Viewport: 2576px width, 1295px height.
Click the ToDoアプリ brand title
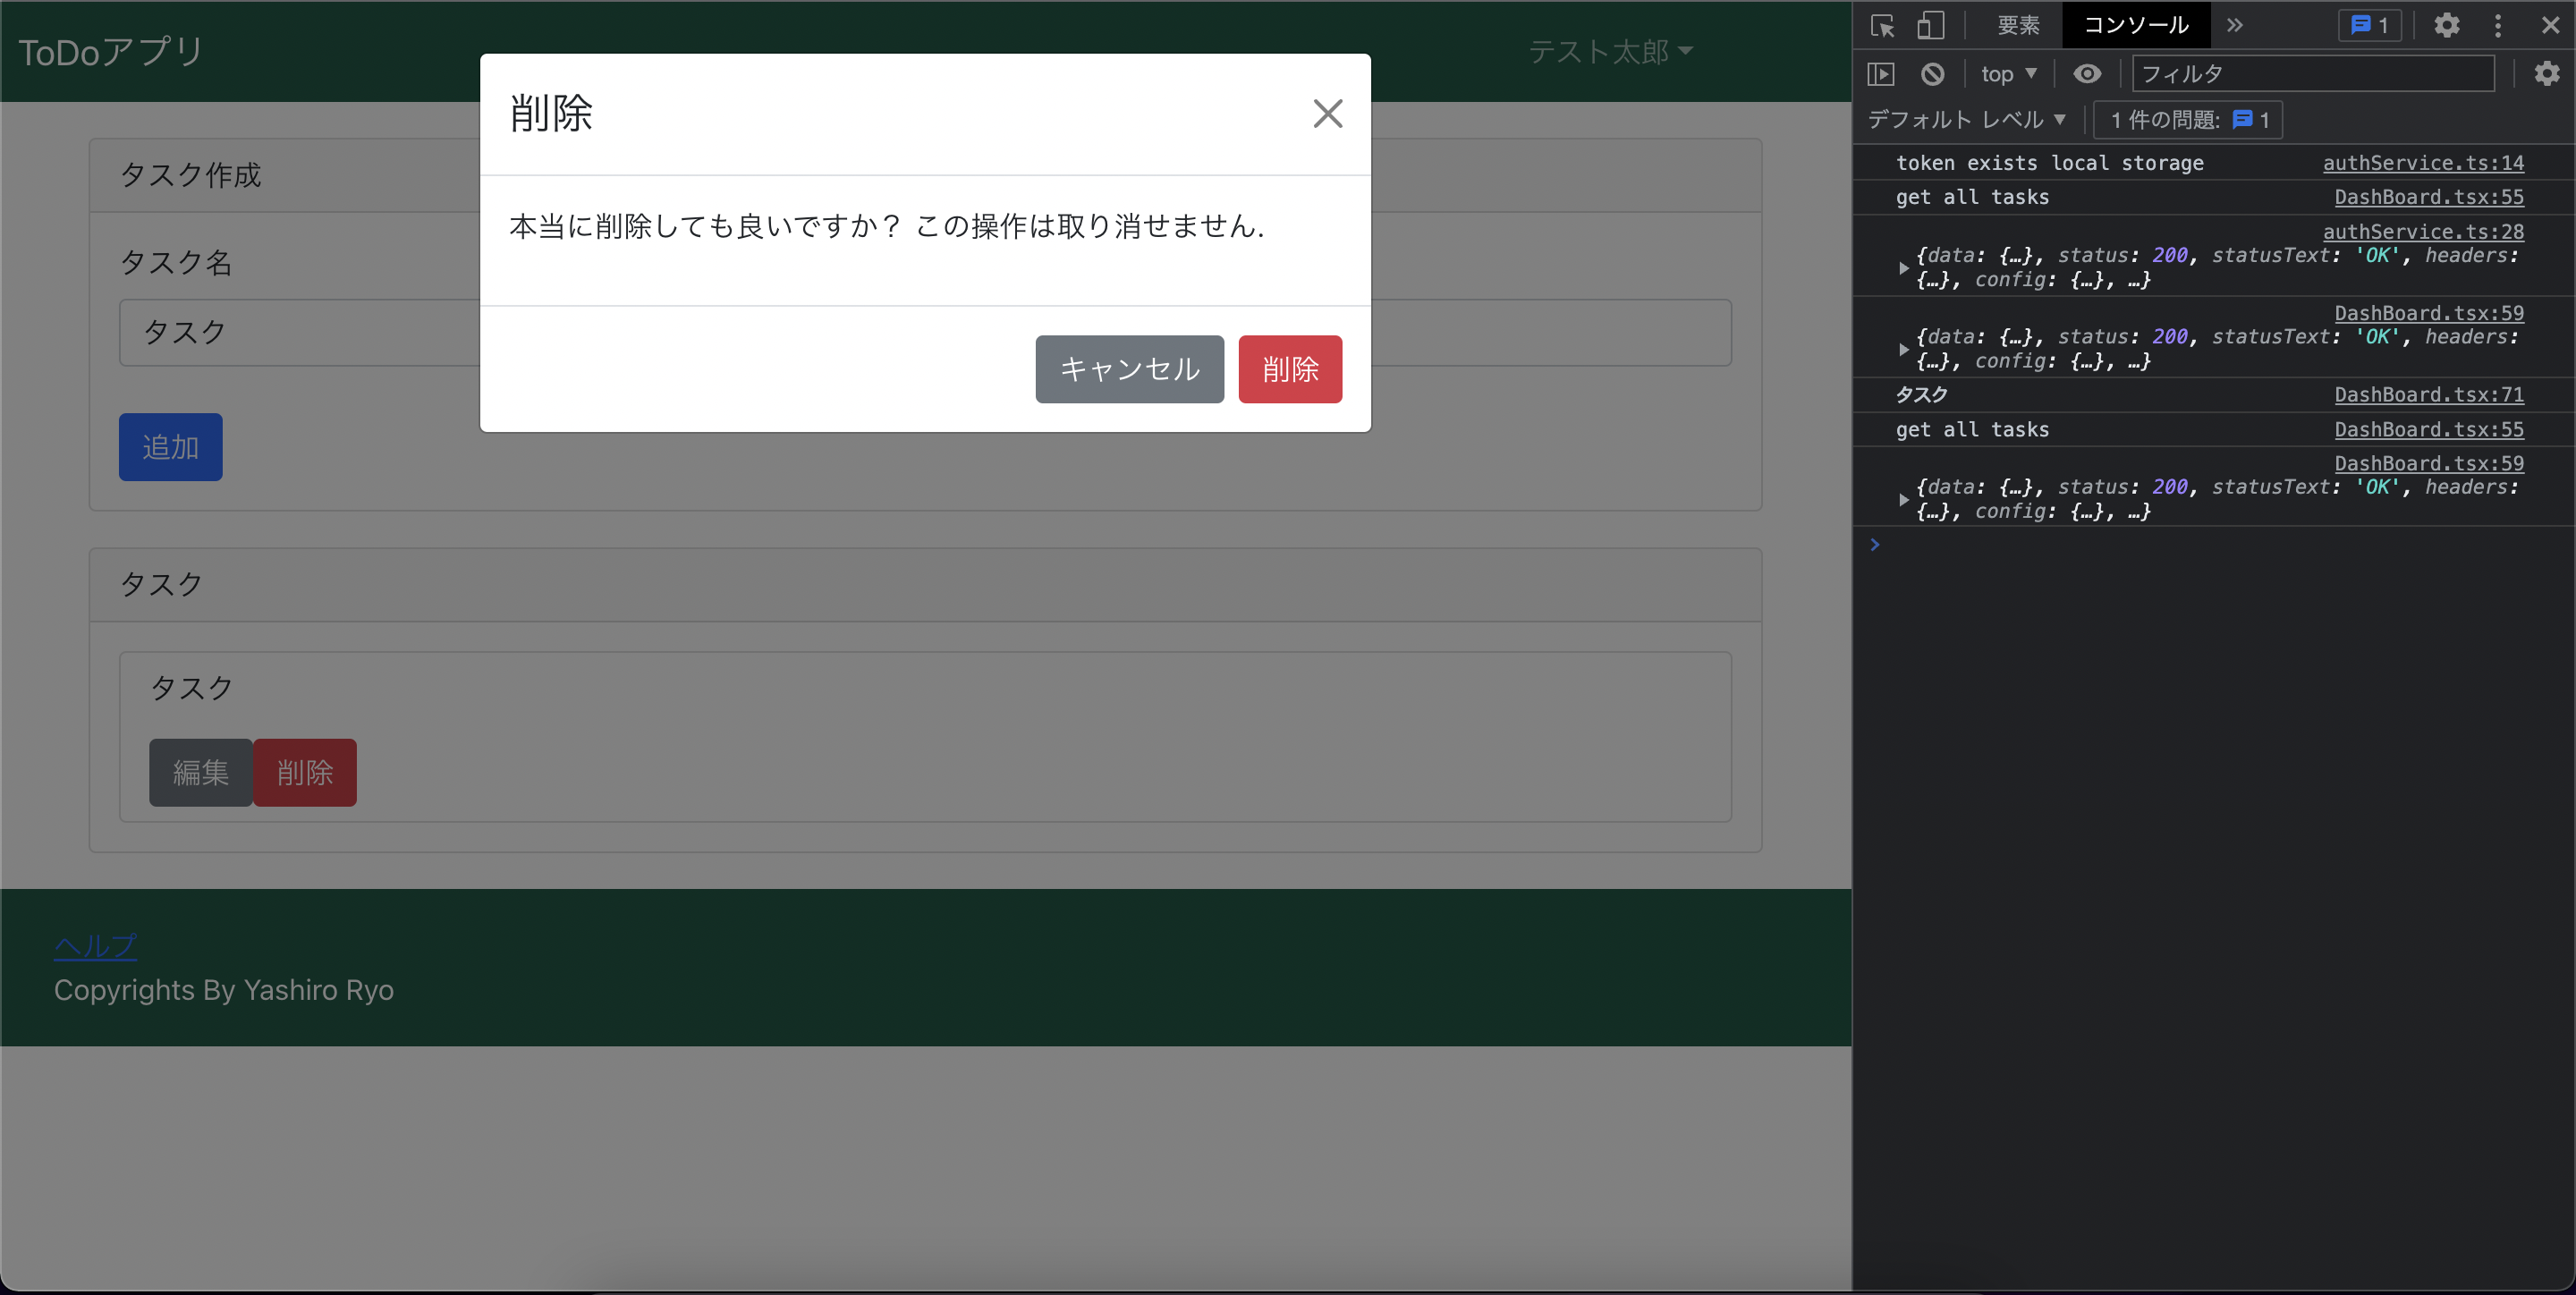(x=111, y=52)
